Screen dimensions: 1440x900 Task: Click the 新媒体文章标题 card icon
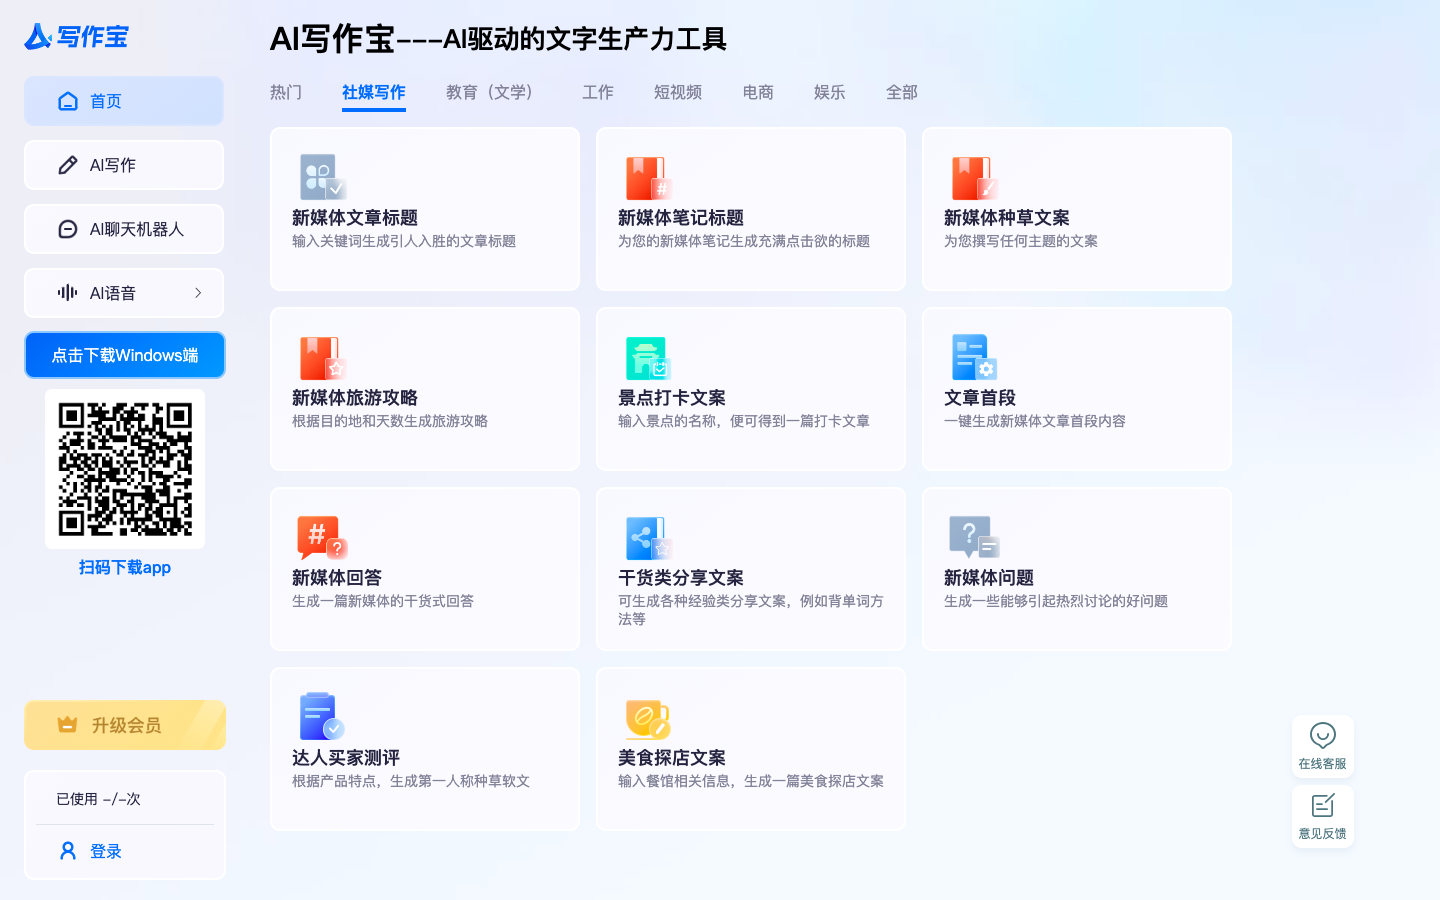[323, 178]
